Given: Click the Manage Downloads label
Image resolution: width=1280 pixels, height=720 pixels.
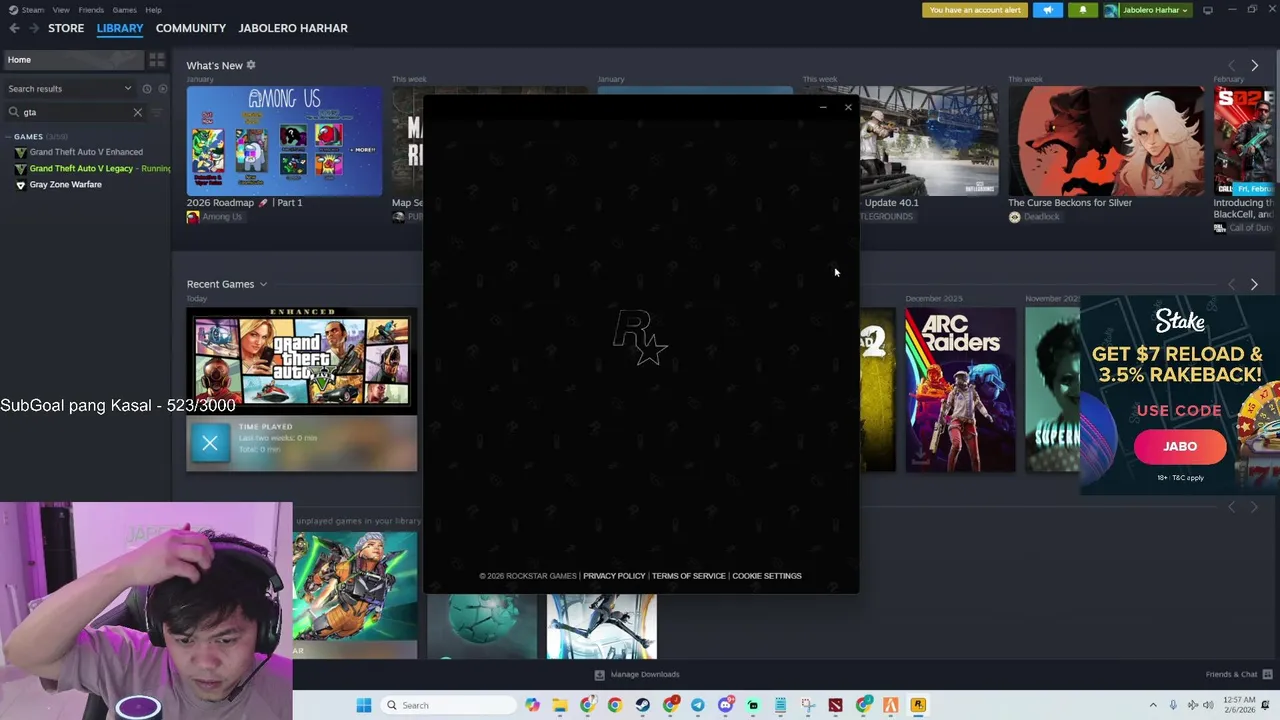Looking at the screenshot, I should pos(645,674).
